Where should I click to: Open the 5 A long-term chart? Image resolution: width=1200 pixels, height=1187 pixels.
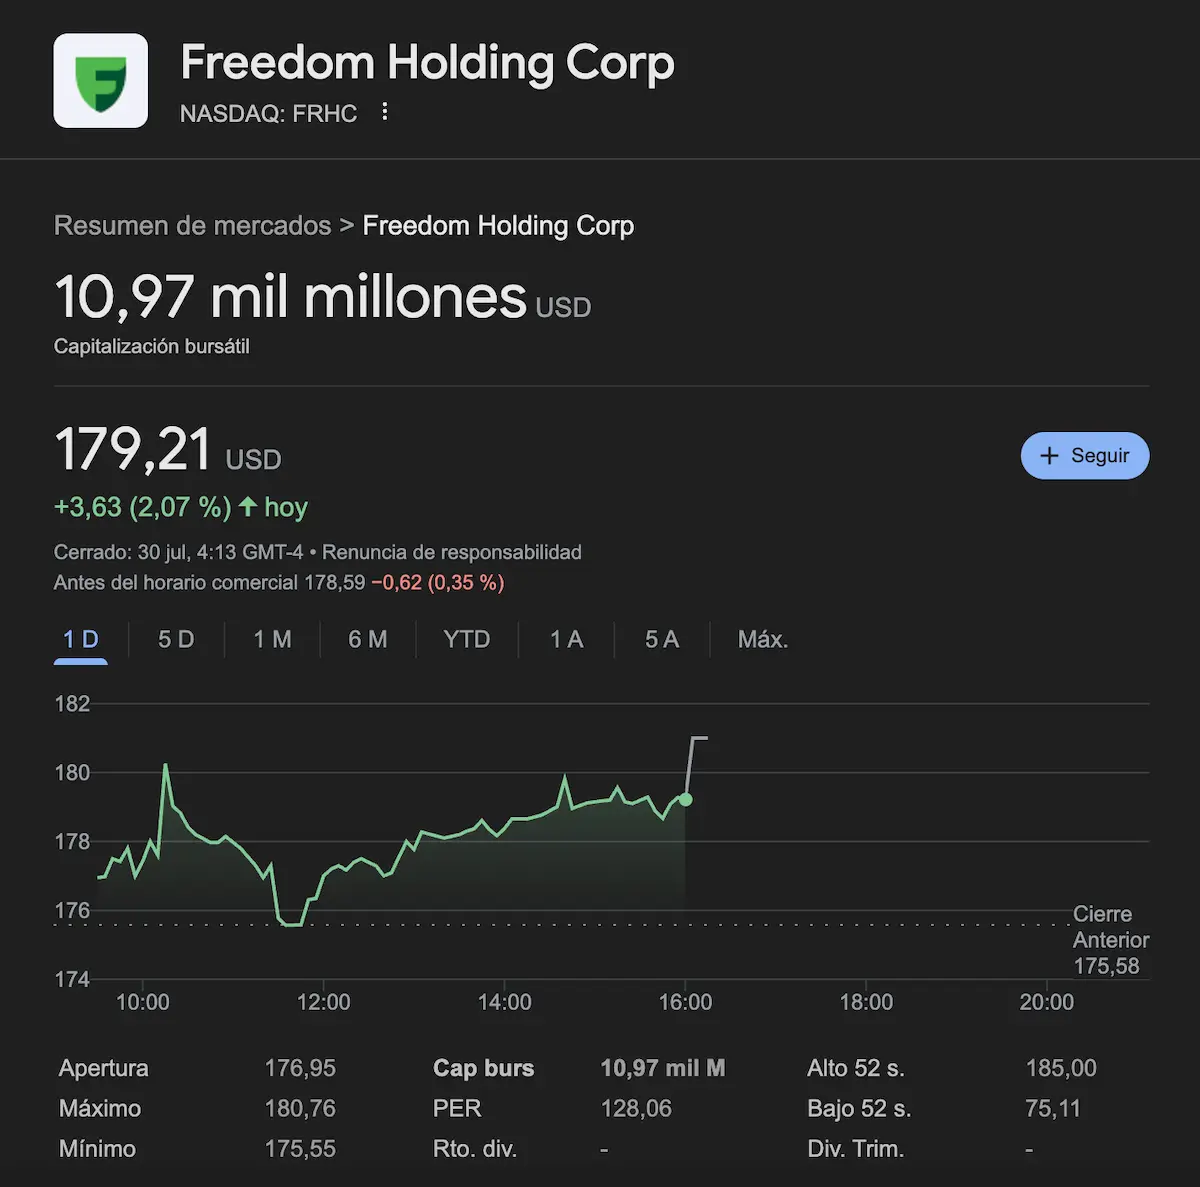pos(661,639)
